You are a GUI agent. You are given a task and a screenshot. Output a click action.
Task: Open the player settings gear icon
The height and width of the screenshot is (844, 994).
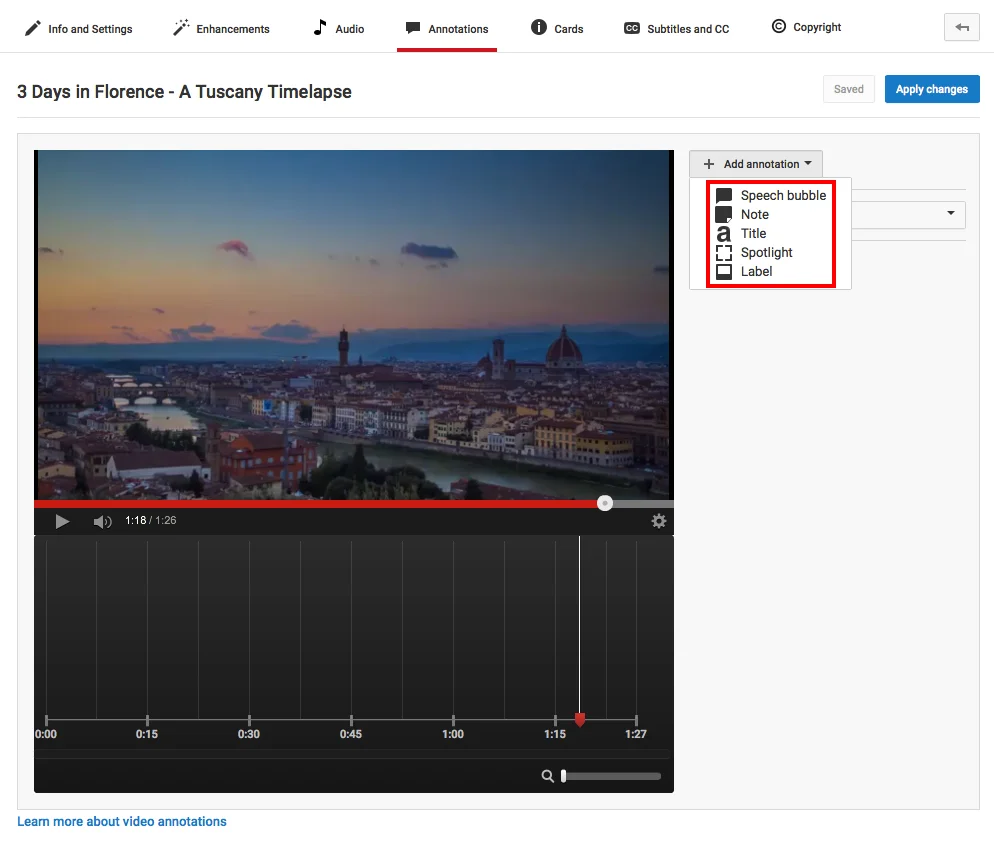point(659,521)
